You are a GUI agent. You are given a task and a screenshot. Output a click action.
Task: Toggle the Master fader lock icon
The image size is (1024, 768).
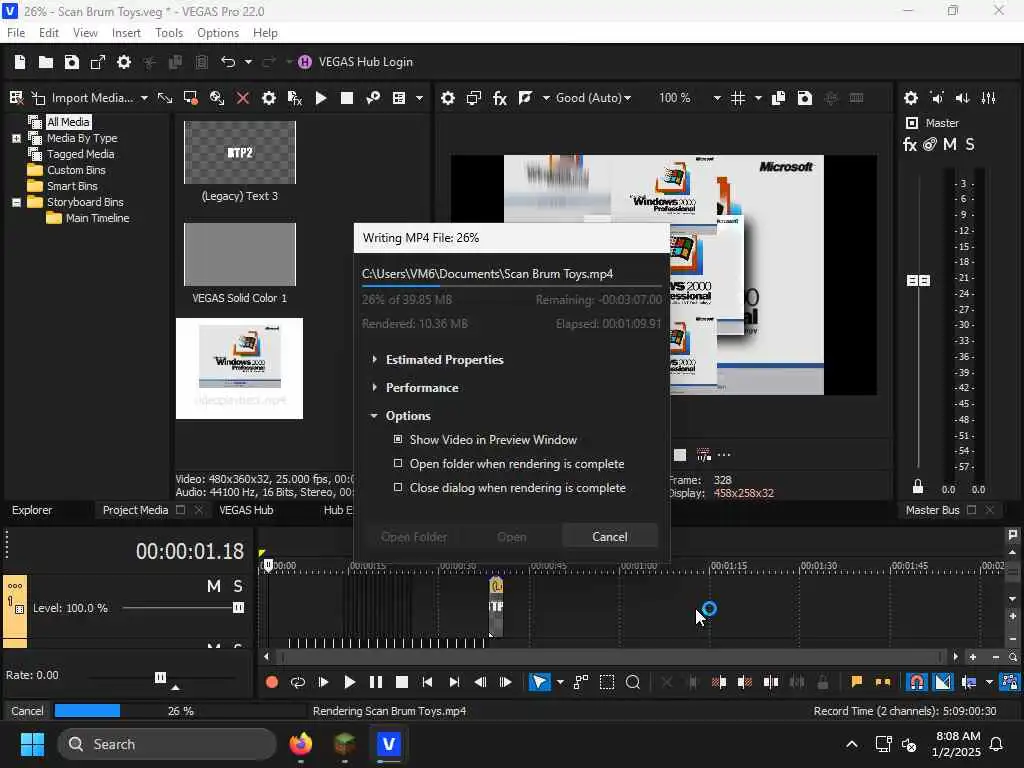point(918,487)
